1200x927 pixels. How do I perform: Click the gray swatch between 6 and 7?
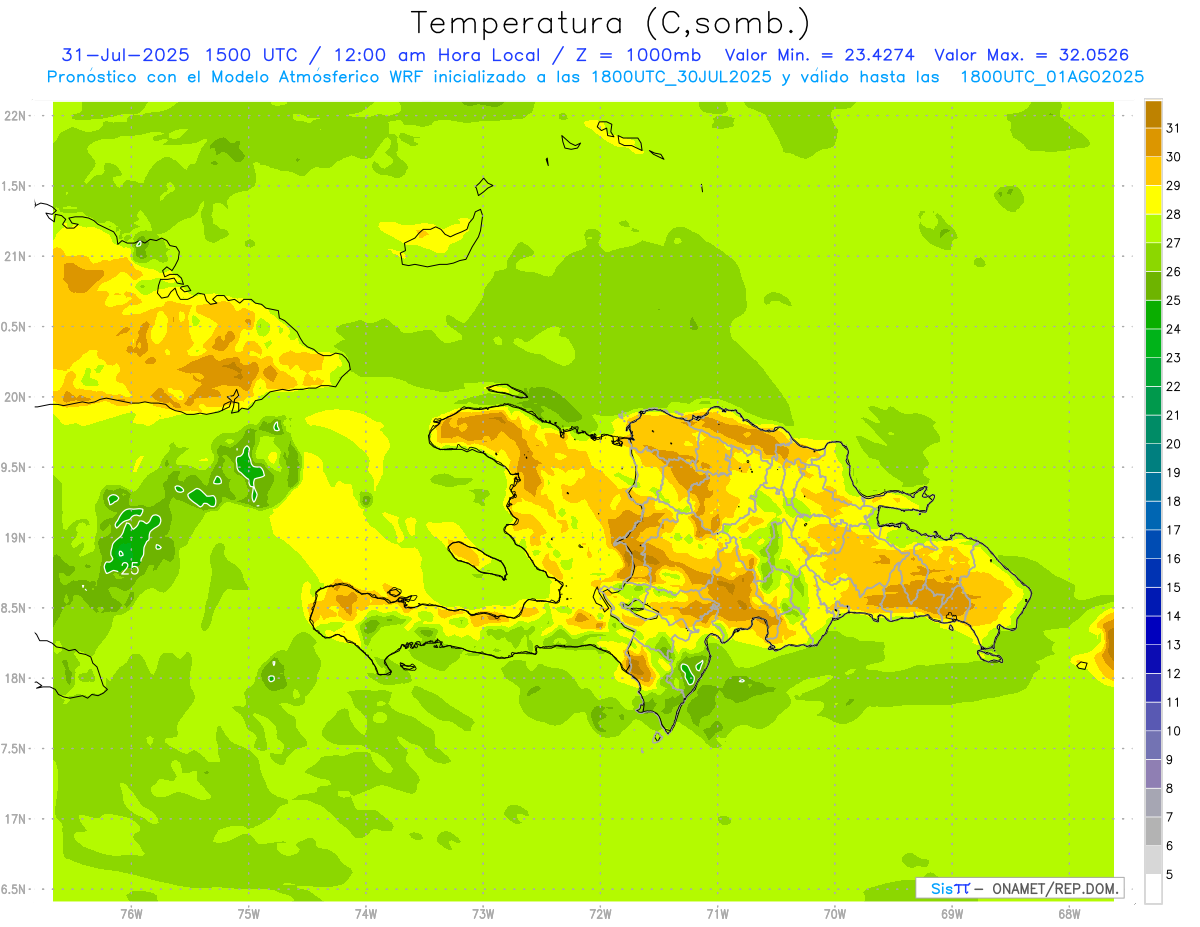1154,831
